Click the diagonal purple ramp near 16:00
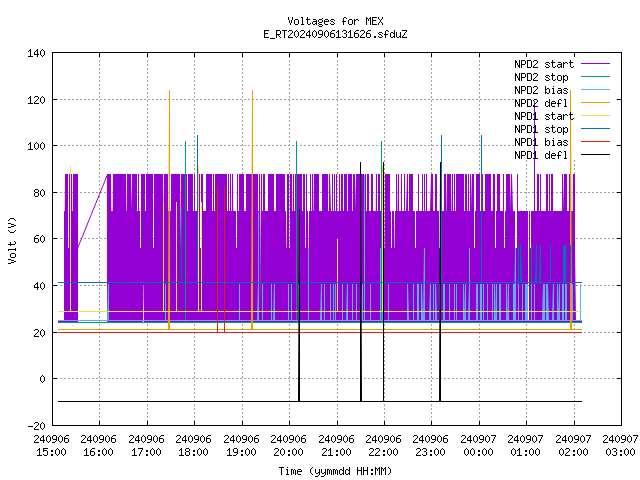 point(93,211)
